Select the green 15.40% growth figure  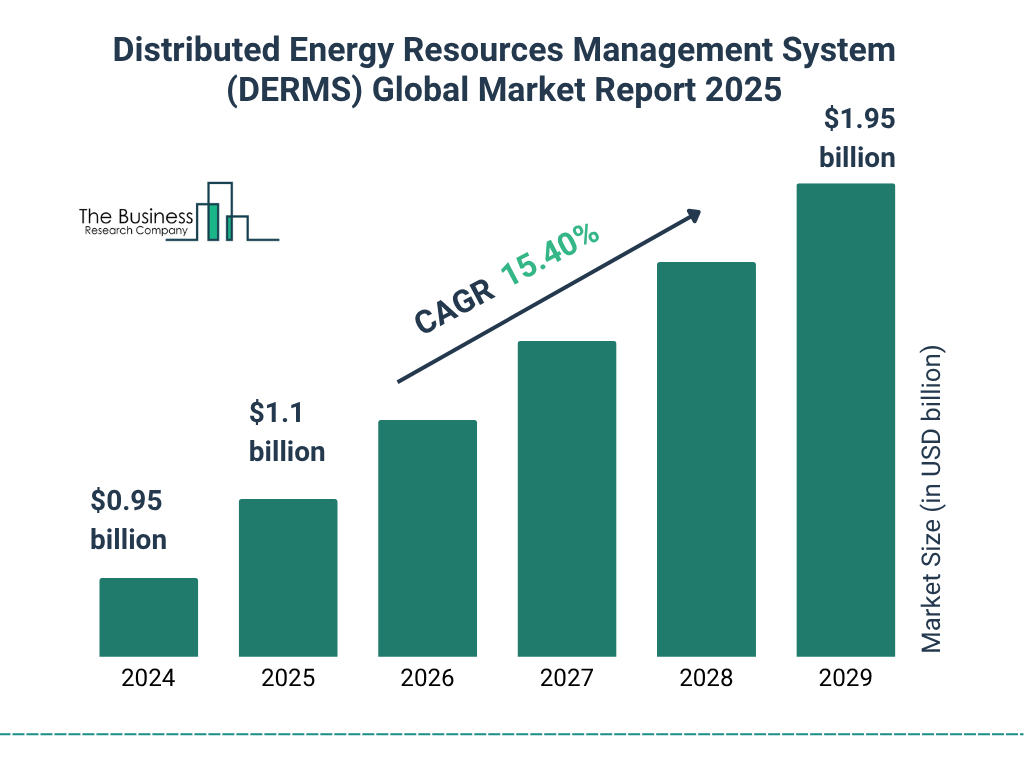pos(549,254)
